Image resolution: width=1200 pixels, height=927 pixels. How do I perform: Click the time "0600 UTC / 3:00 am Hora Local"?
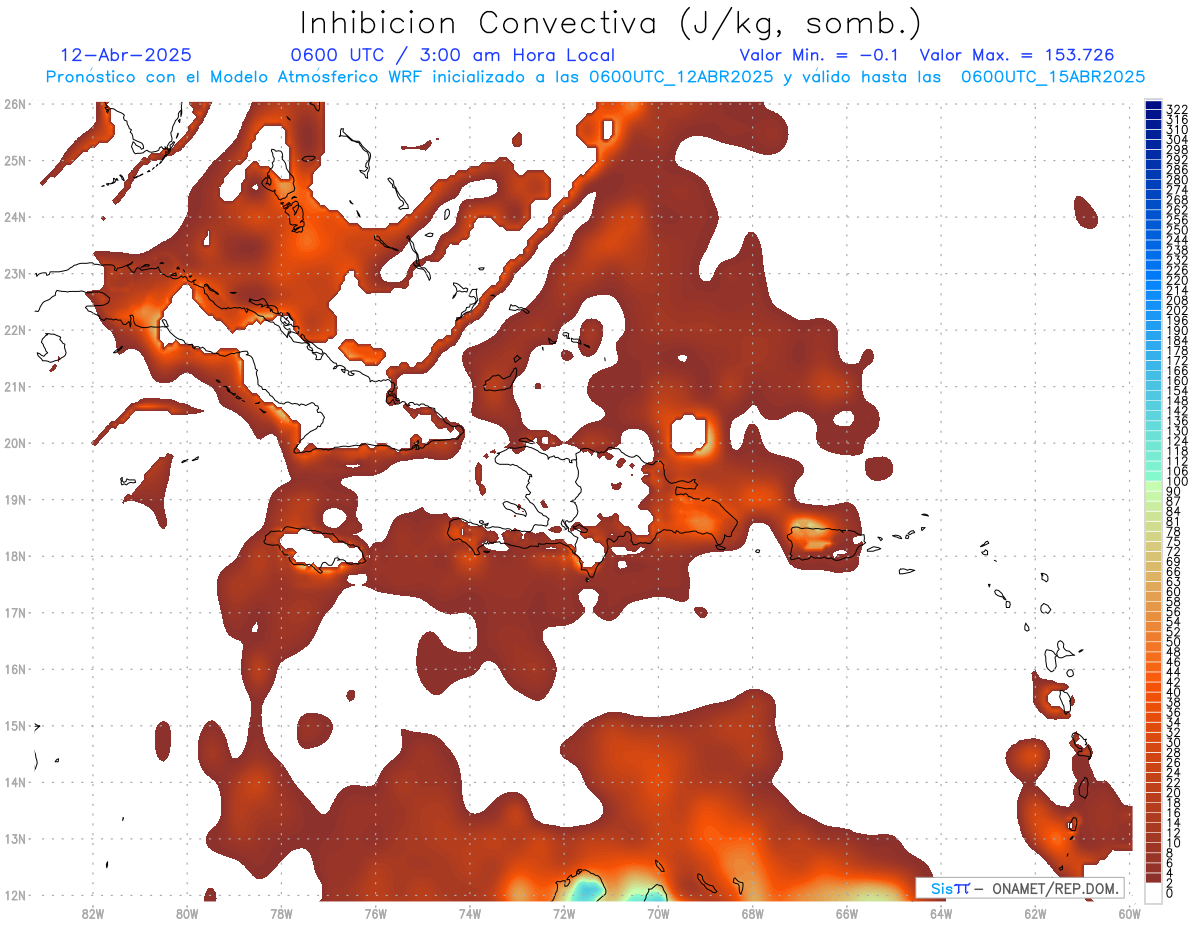(x=453, y=56)
